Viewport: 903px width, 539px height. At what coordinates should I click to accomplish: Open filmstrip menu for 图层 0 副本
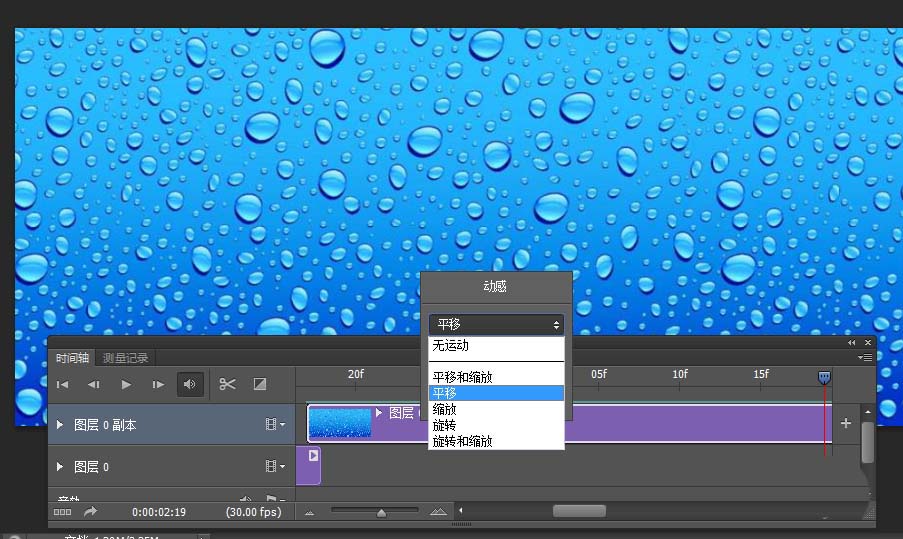coord(275,424)
